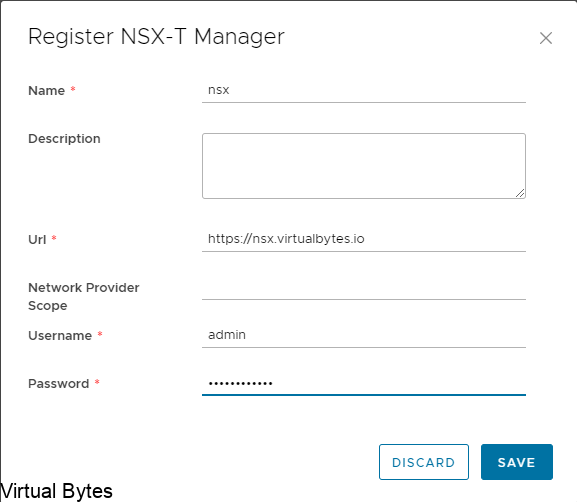The image size is (577, 502).
Task: Click the Network Provider Scope label
Action: coord(84,296)
